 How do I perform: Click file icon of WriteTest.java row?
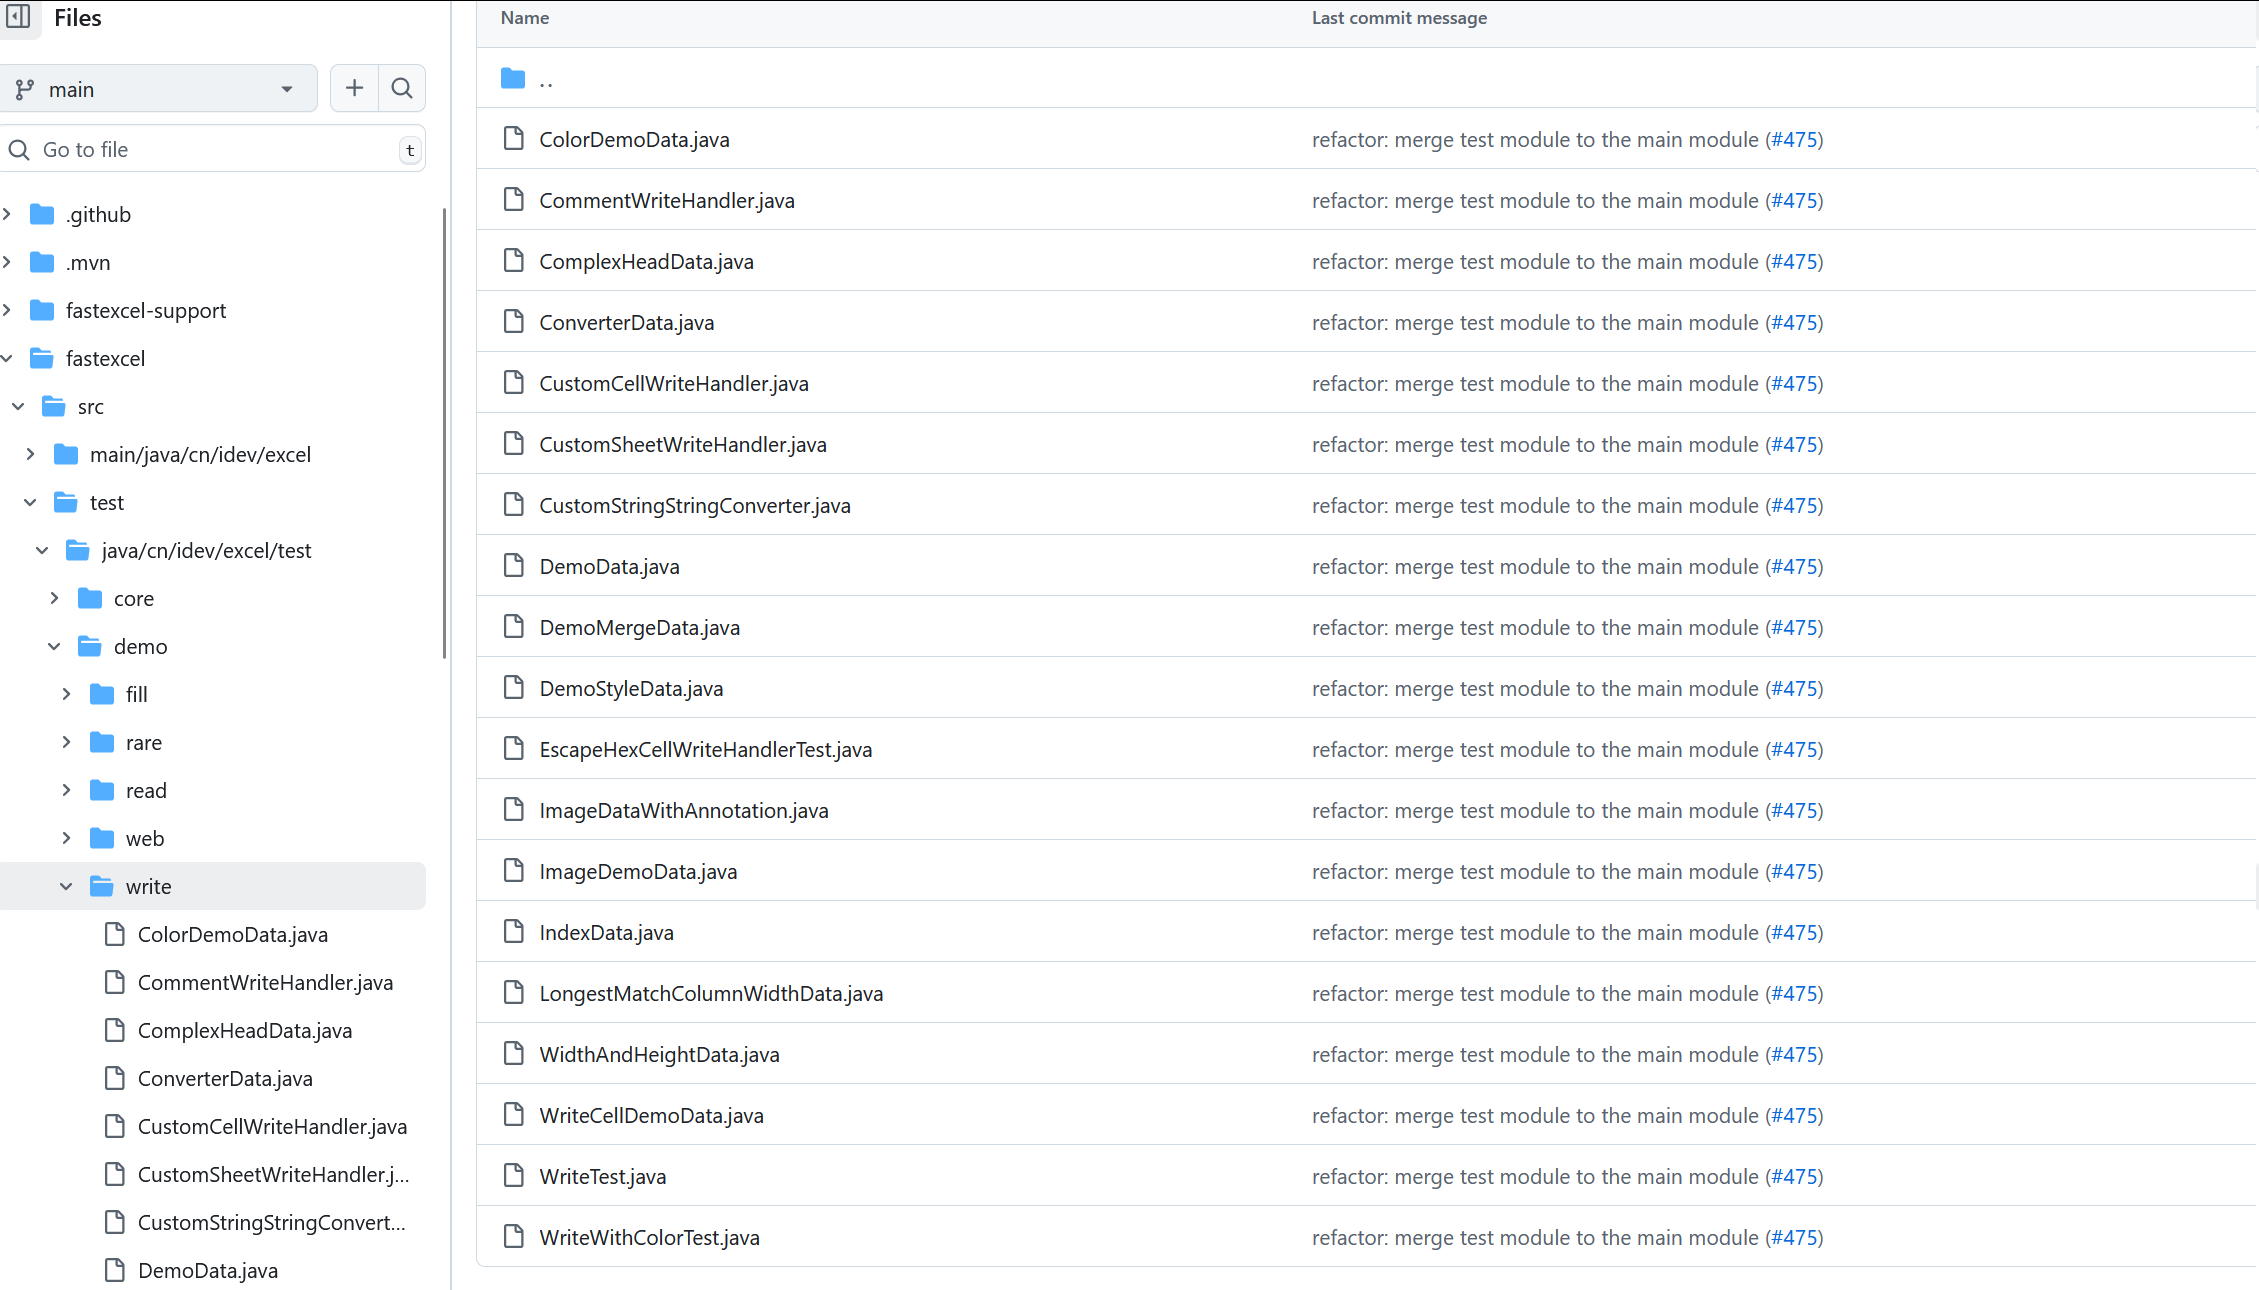[514, 1175]
